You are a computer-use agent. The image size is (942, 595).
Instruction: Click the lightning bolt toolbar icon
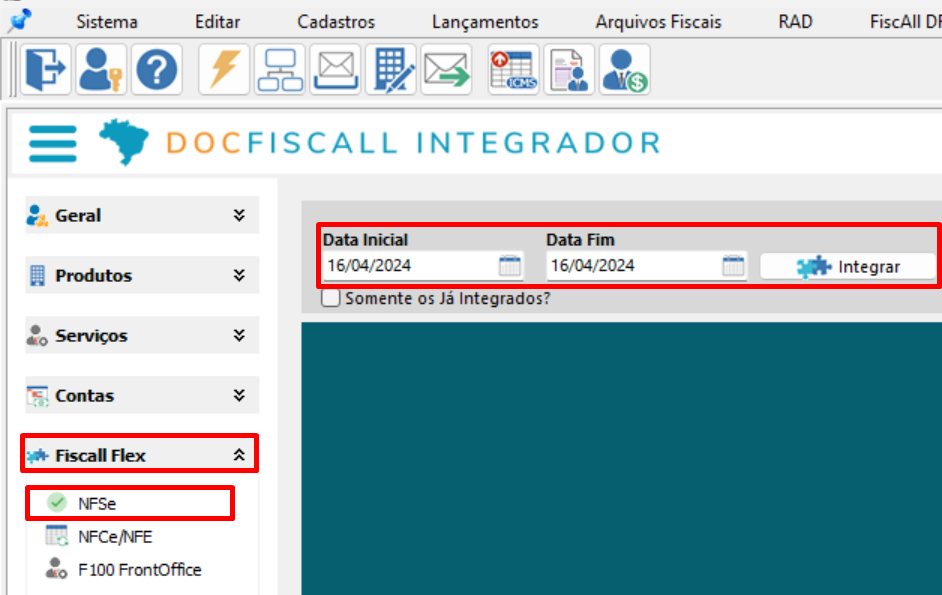click(223, 69)
